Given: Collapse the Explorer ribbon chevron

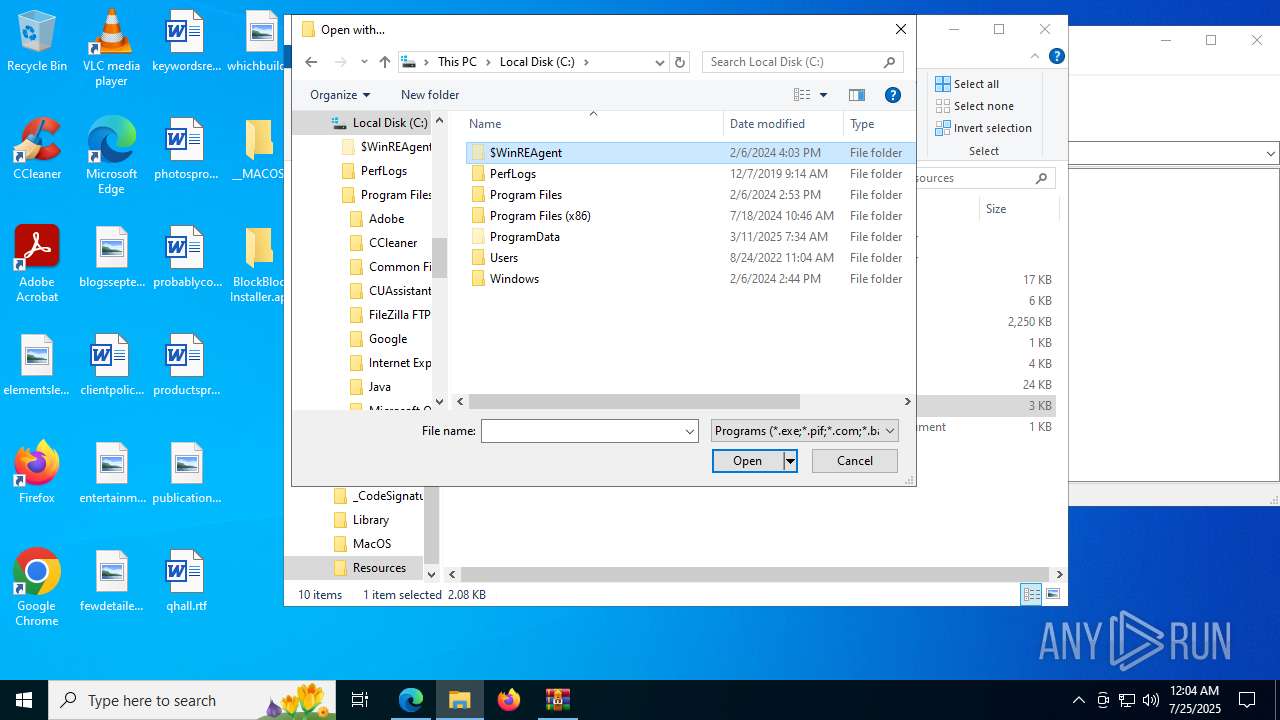Looking at the screenshot, I should point(1035,56).
